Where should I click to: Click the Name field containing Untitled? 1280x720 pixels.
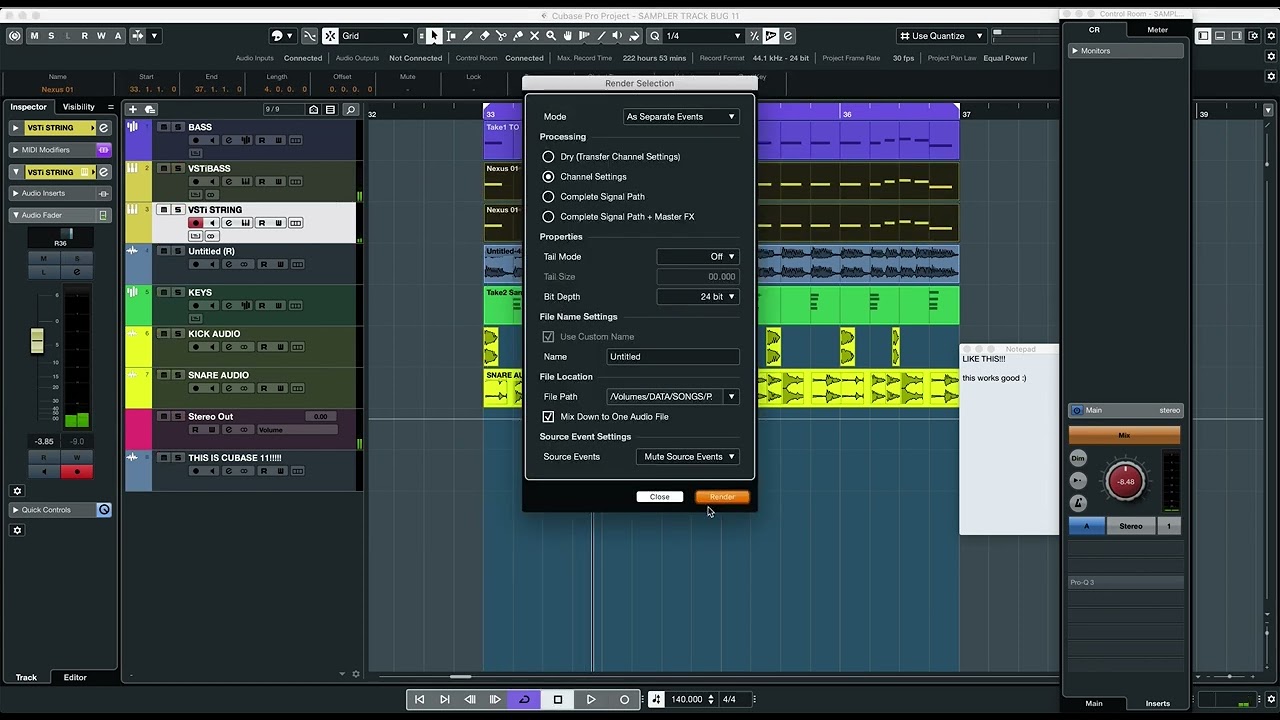coord(673,357)
